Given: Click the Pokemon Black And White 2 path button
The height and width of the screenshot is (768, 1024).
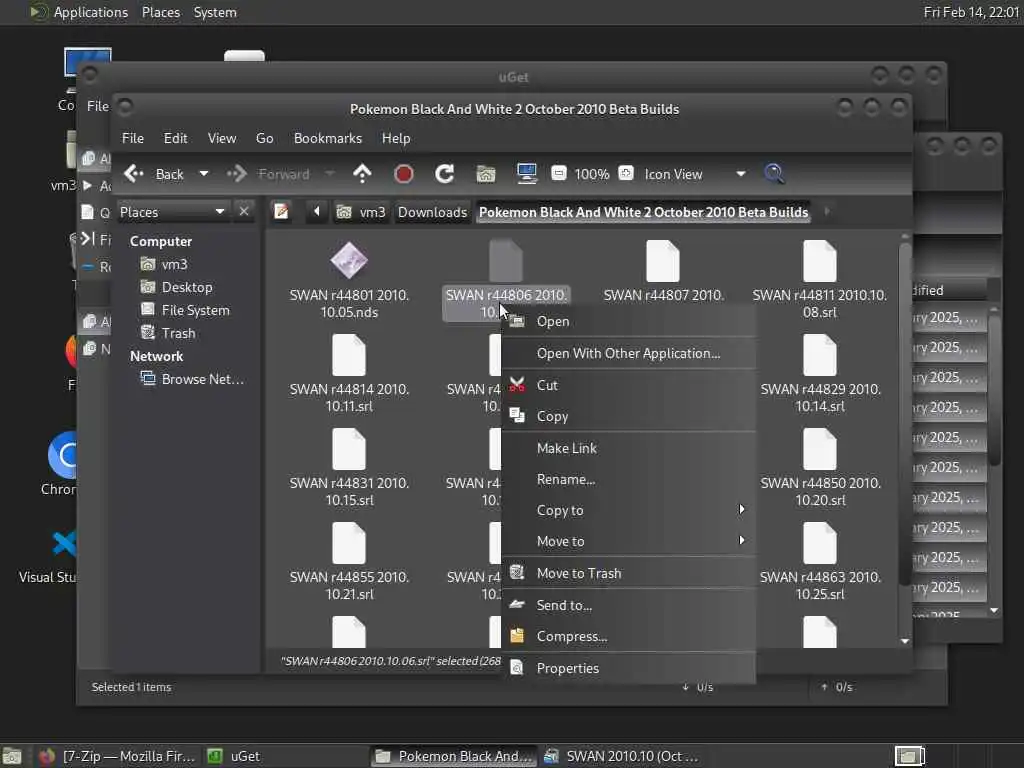Looking at the screenshot, I should [x=643, y=212].
